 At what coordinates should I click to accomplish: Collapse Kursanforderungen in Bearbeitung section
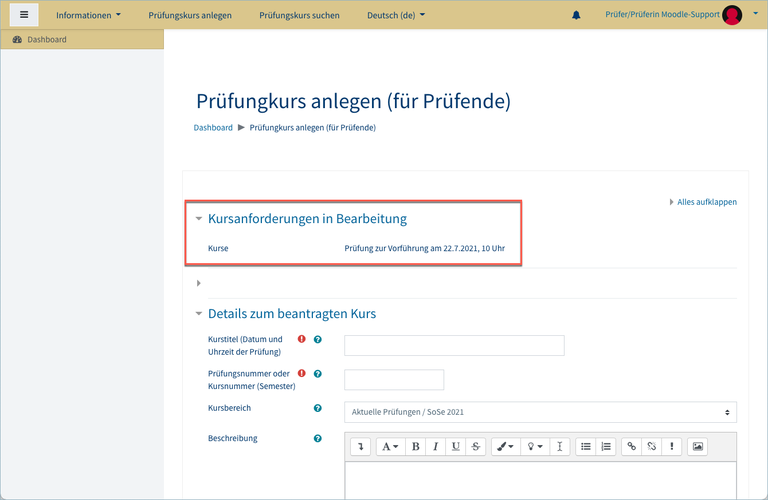click(x=198, y=218)
